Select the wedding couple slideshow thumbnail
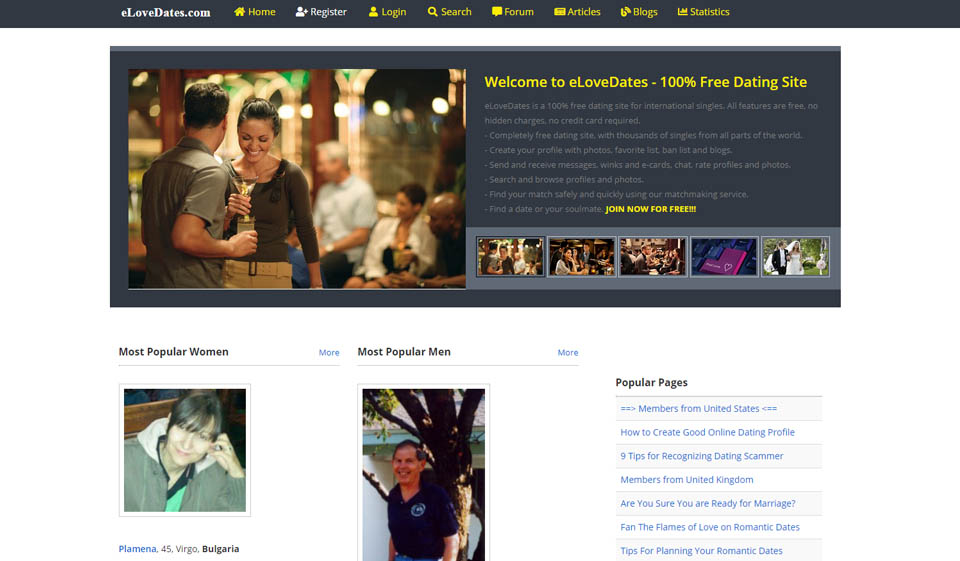 (x=795, y=256)
